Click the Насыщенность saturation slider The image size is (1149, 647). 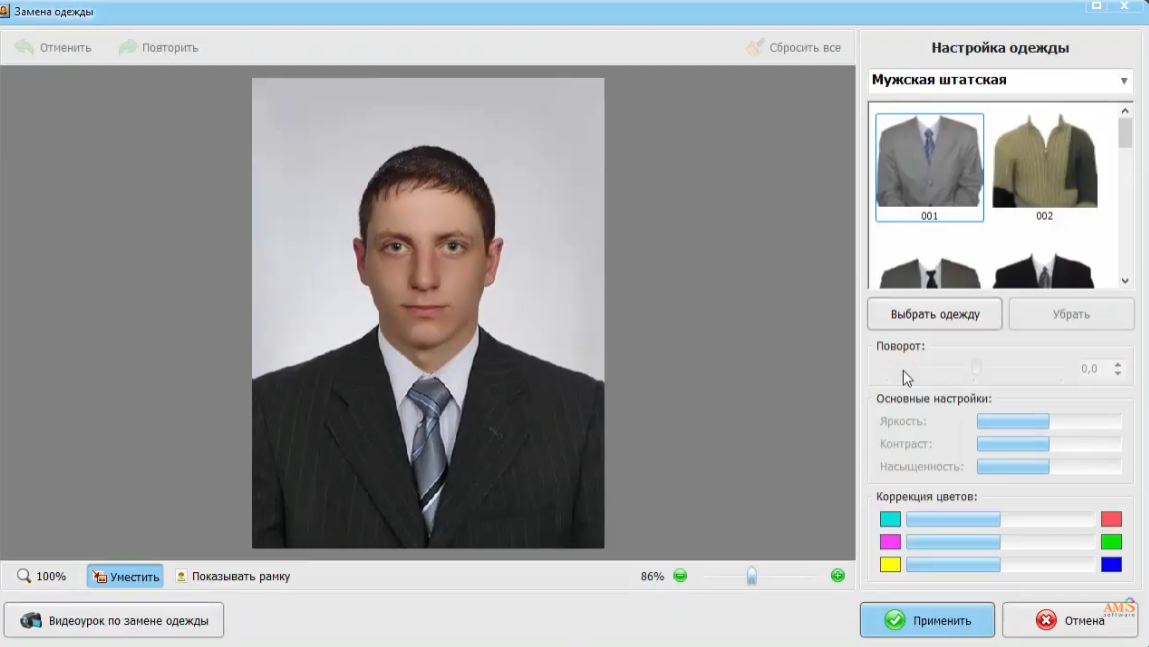[x=1049, y=467]
